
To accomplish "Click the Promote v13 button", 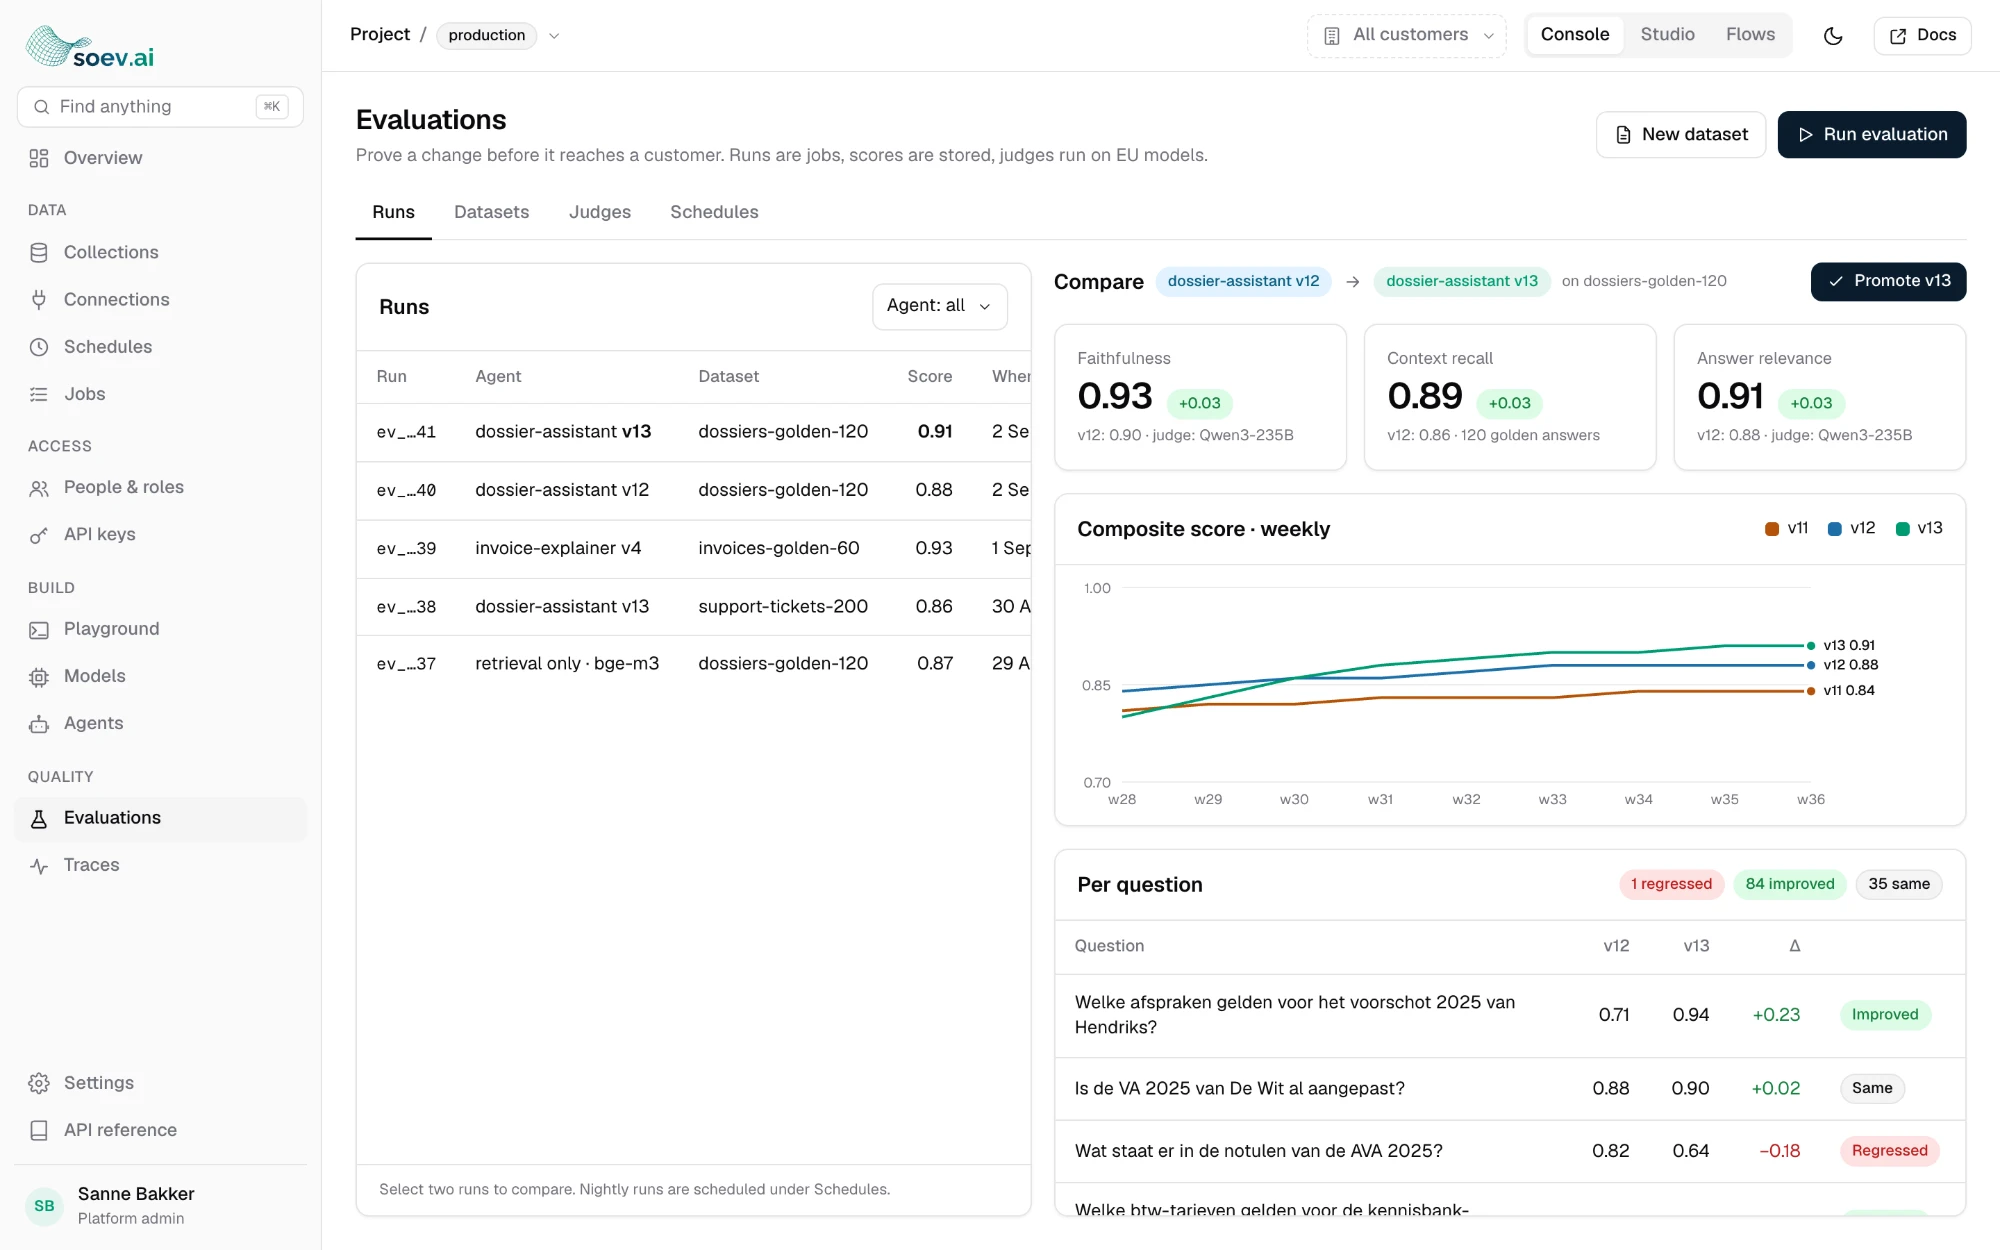I will pos(1888,282).
